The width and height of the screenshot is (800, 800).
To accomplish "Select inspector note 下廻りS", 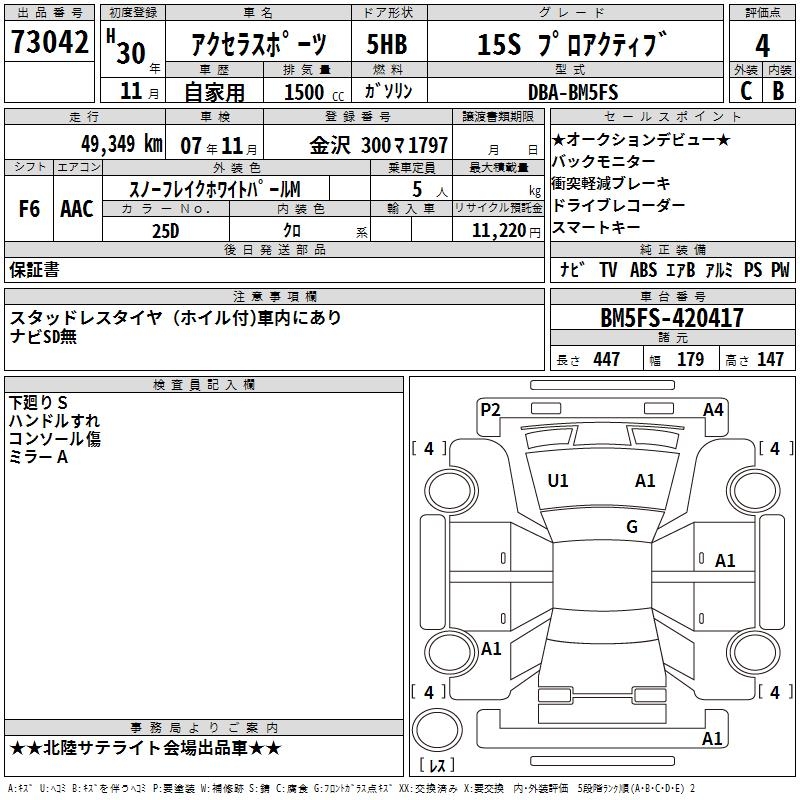I will click(38, 403).
